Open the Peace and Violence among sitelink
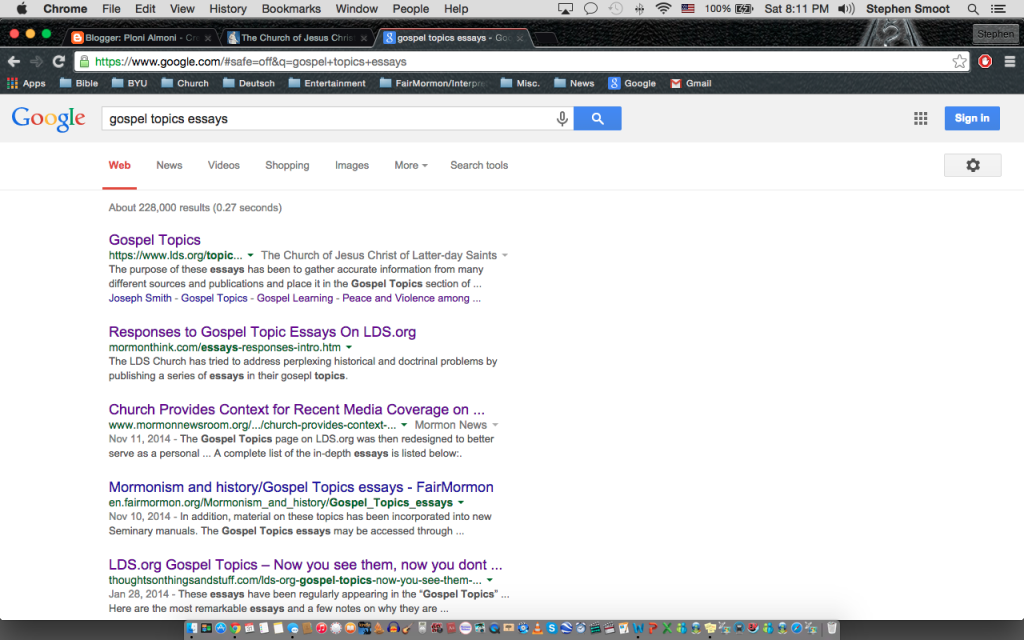This screenshot has height=640, width=1024. [x=411, y=298]
